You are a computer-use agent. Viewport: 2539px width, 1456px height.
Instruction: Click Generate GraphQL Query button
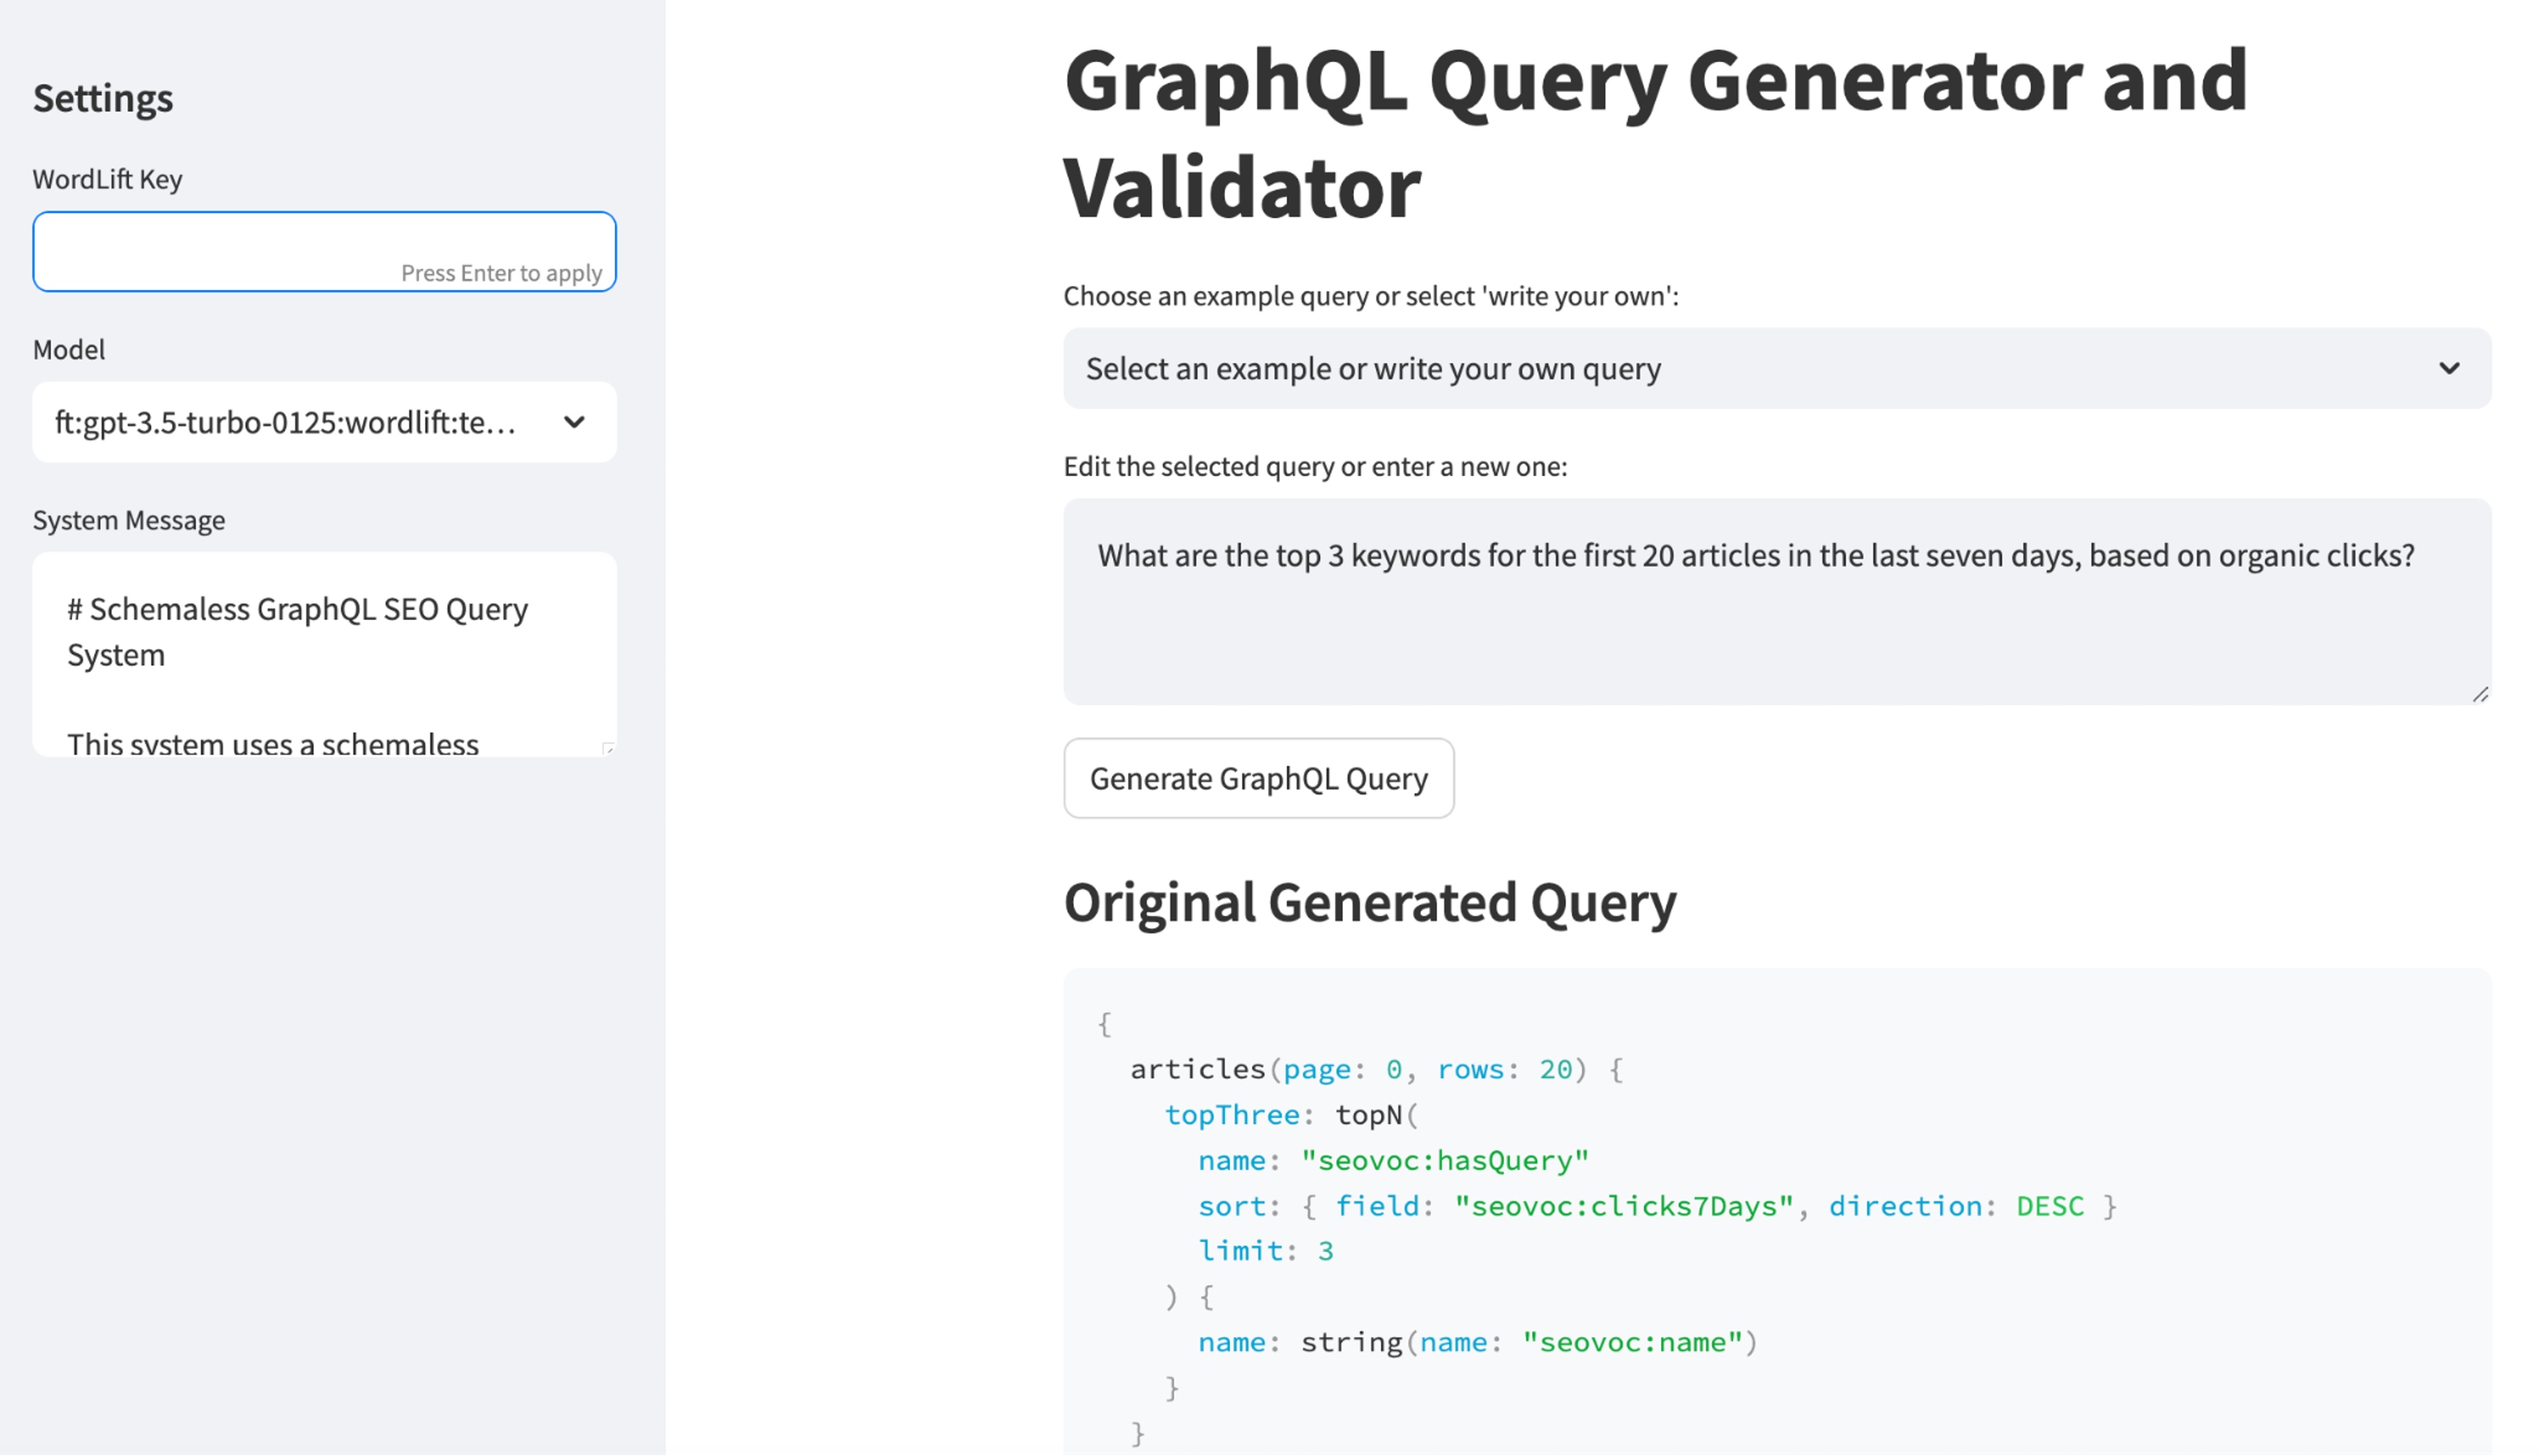1259,778
